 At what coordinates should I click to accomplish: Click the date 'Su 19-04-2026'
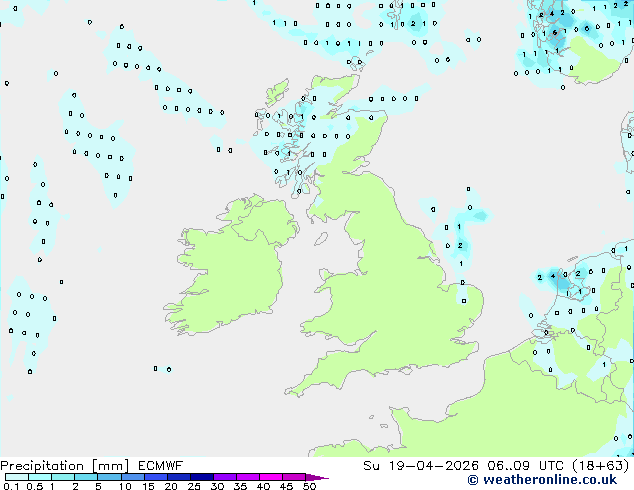(x=421, y=466)
